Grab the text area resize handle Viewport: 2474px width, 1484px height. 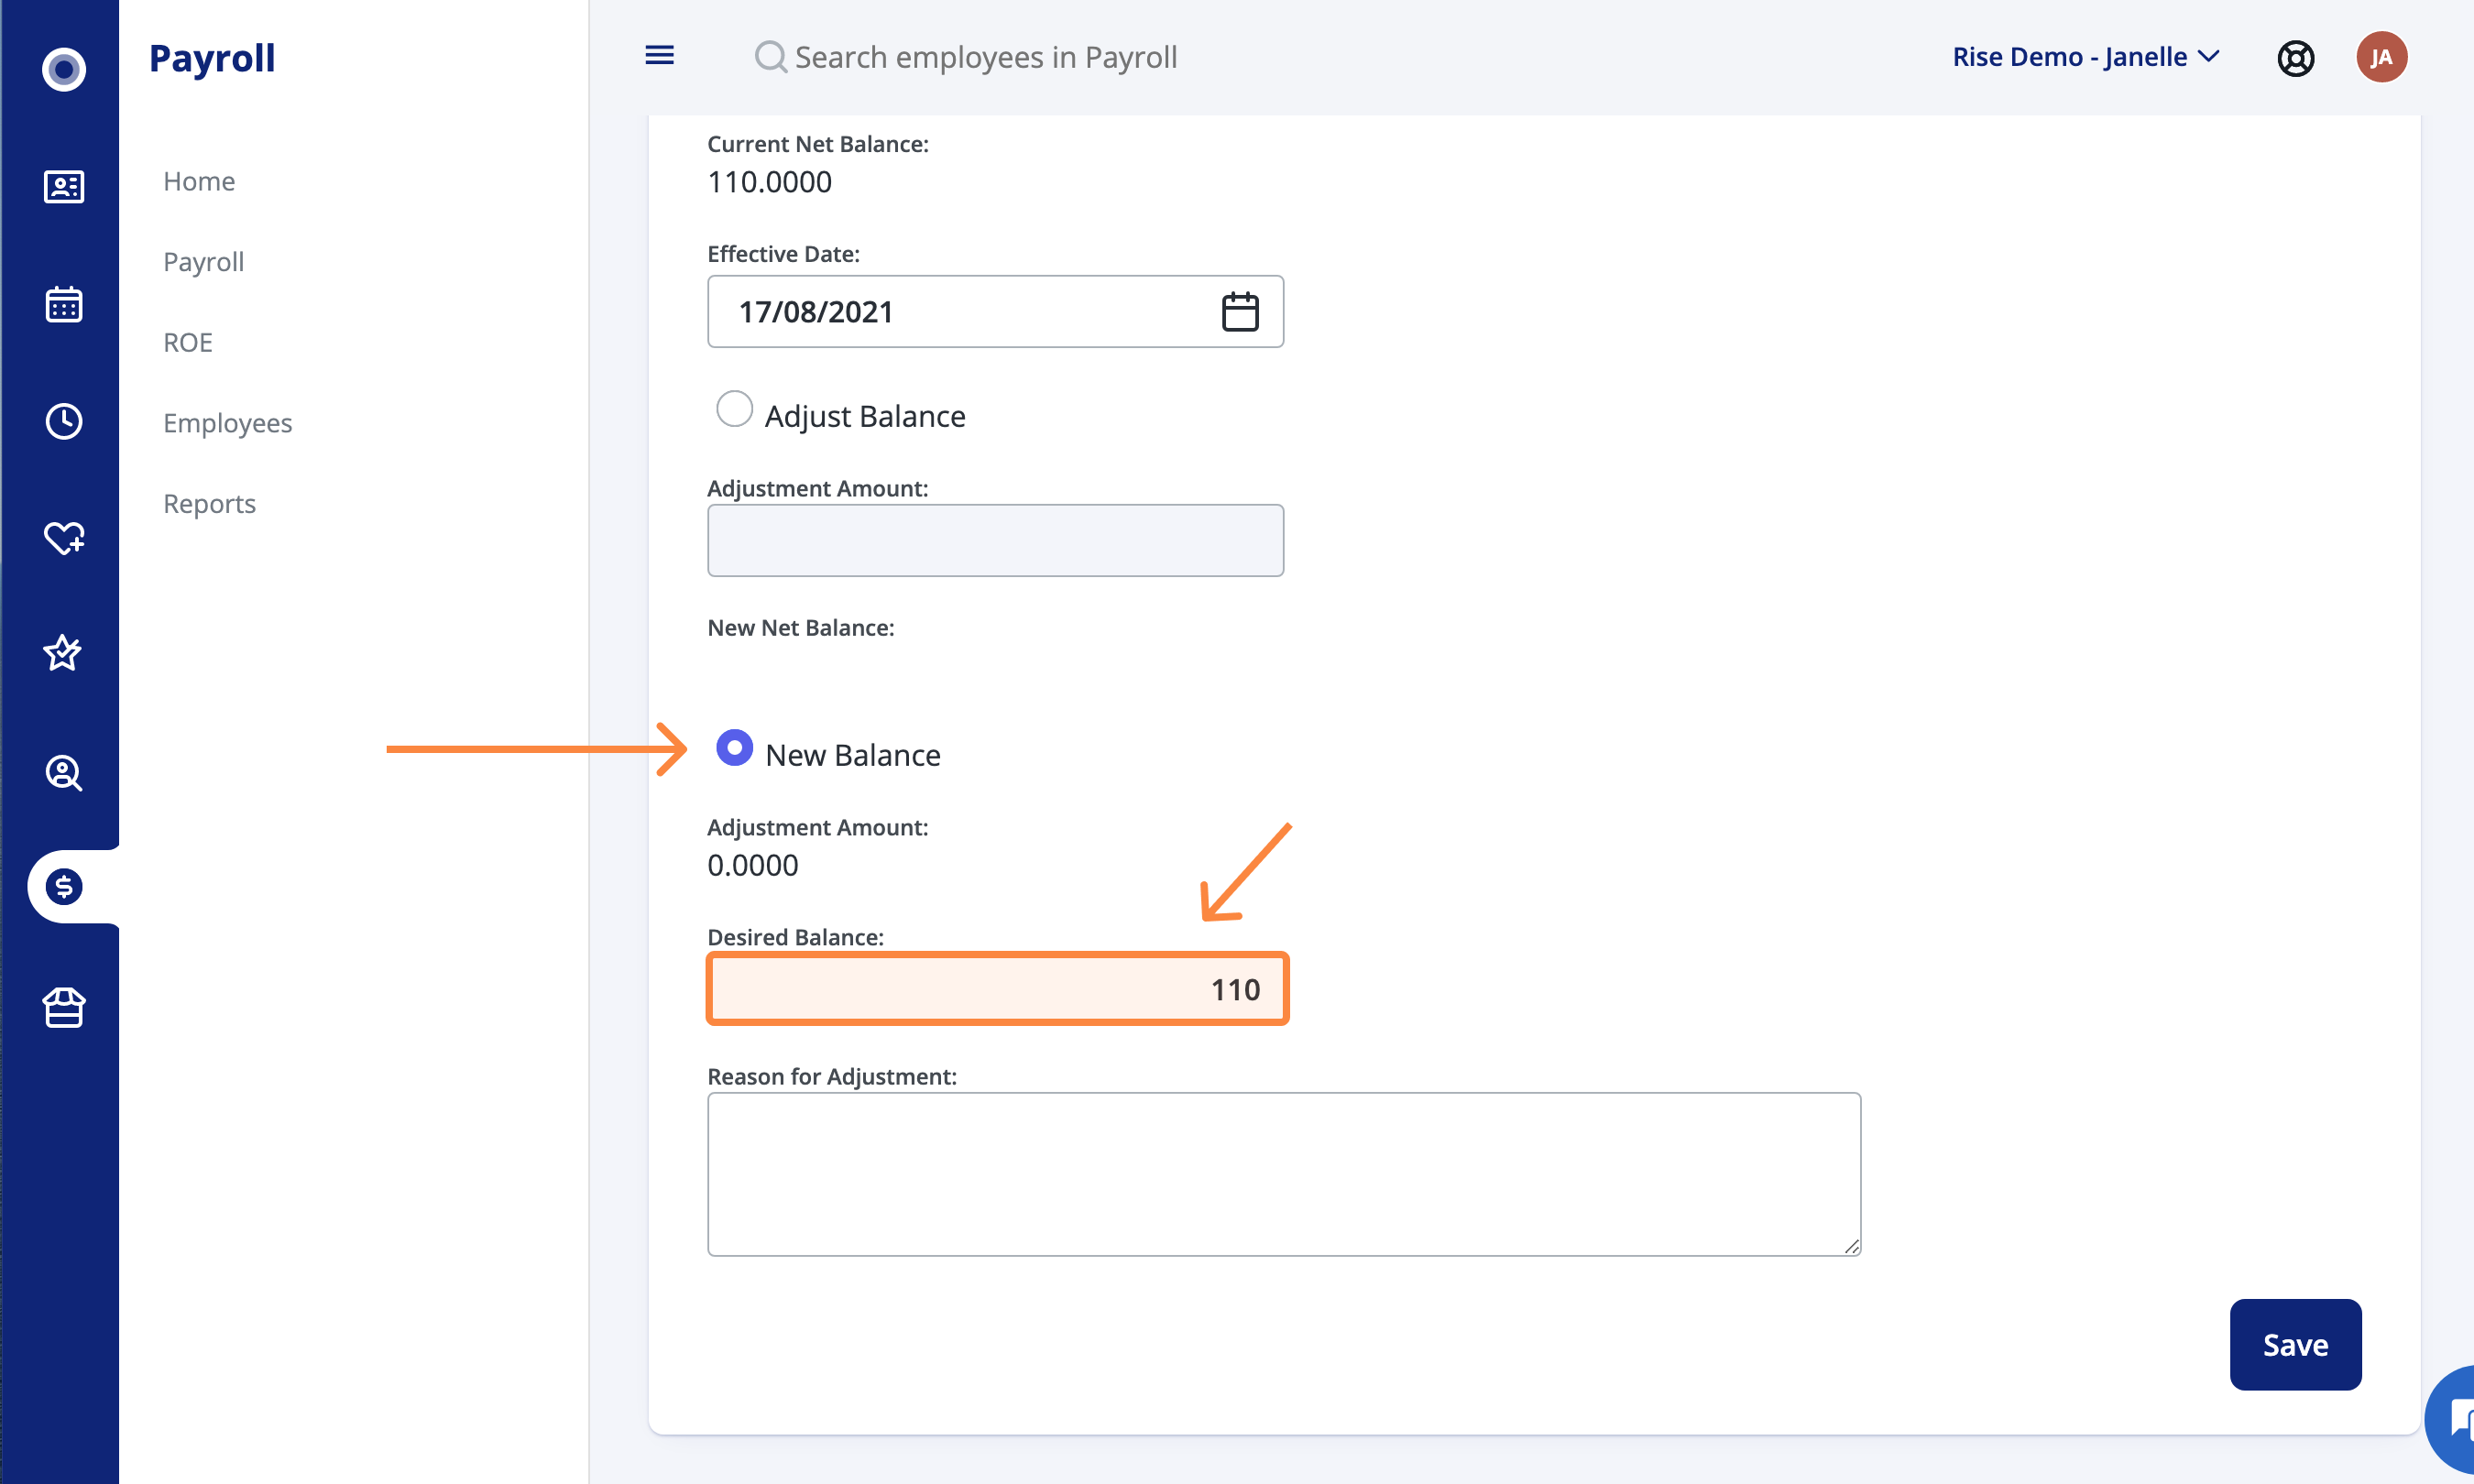pyautogui.click(x=1851, y=1246)
